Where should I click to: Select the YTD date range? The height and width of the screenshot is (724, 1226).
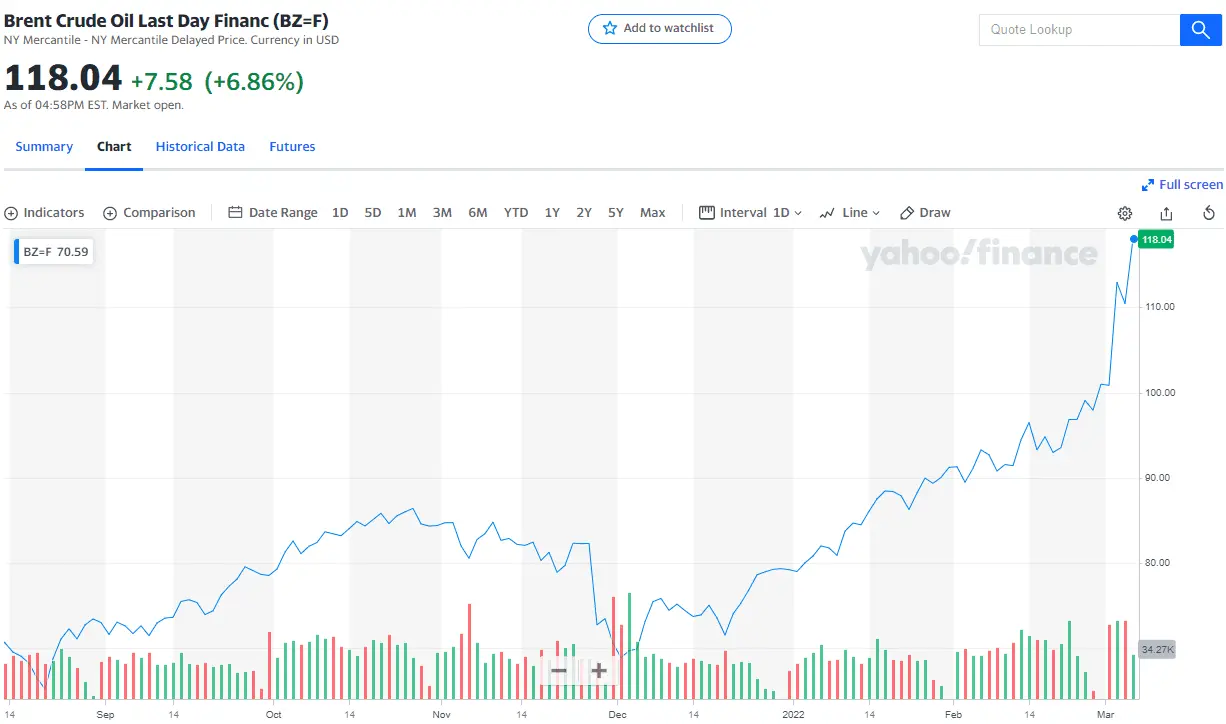pos(516,213)
